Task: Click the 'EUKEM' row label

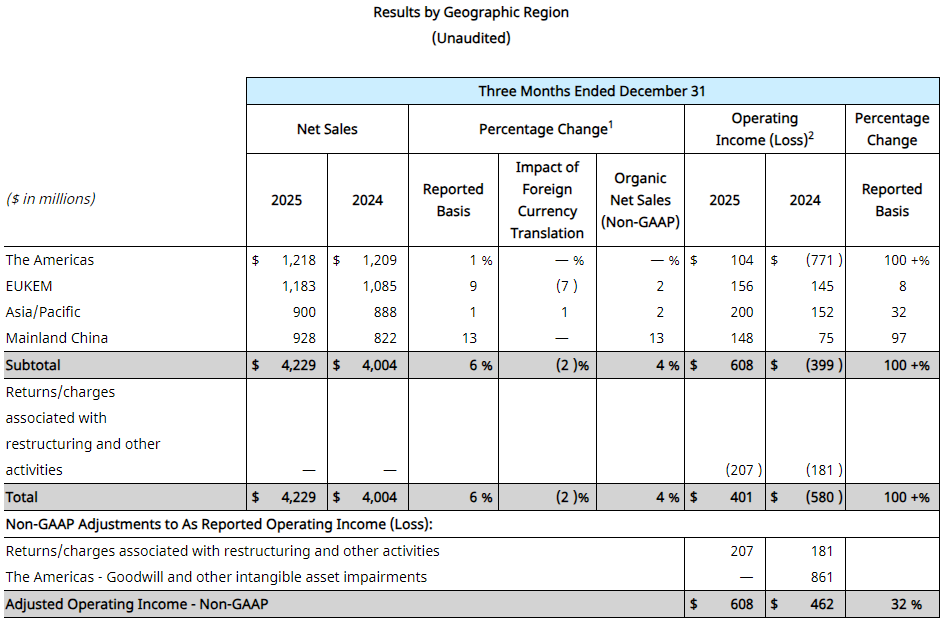Action: (29, 286)
